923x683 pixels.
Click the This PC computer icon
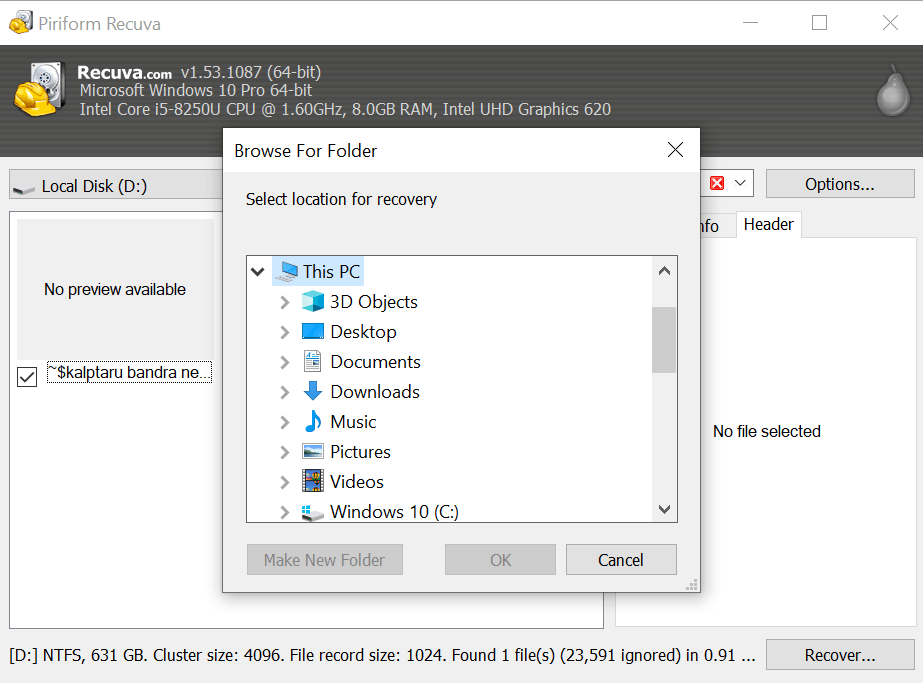coord(288,271)
